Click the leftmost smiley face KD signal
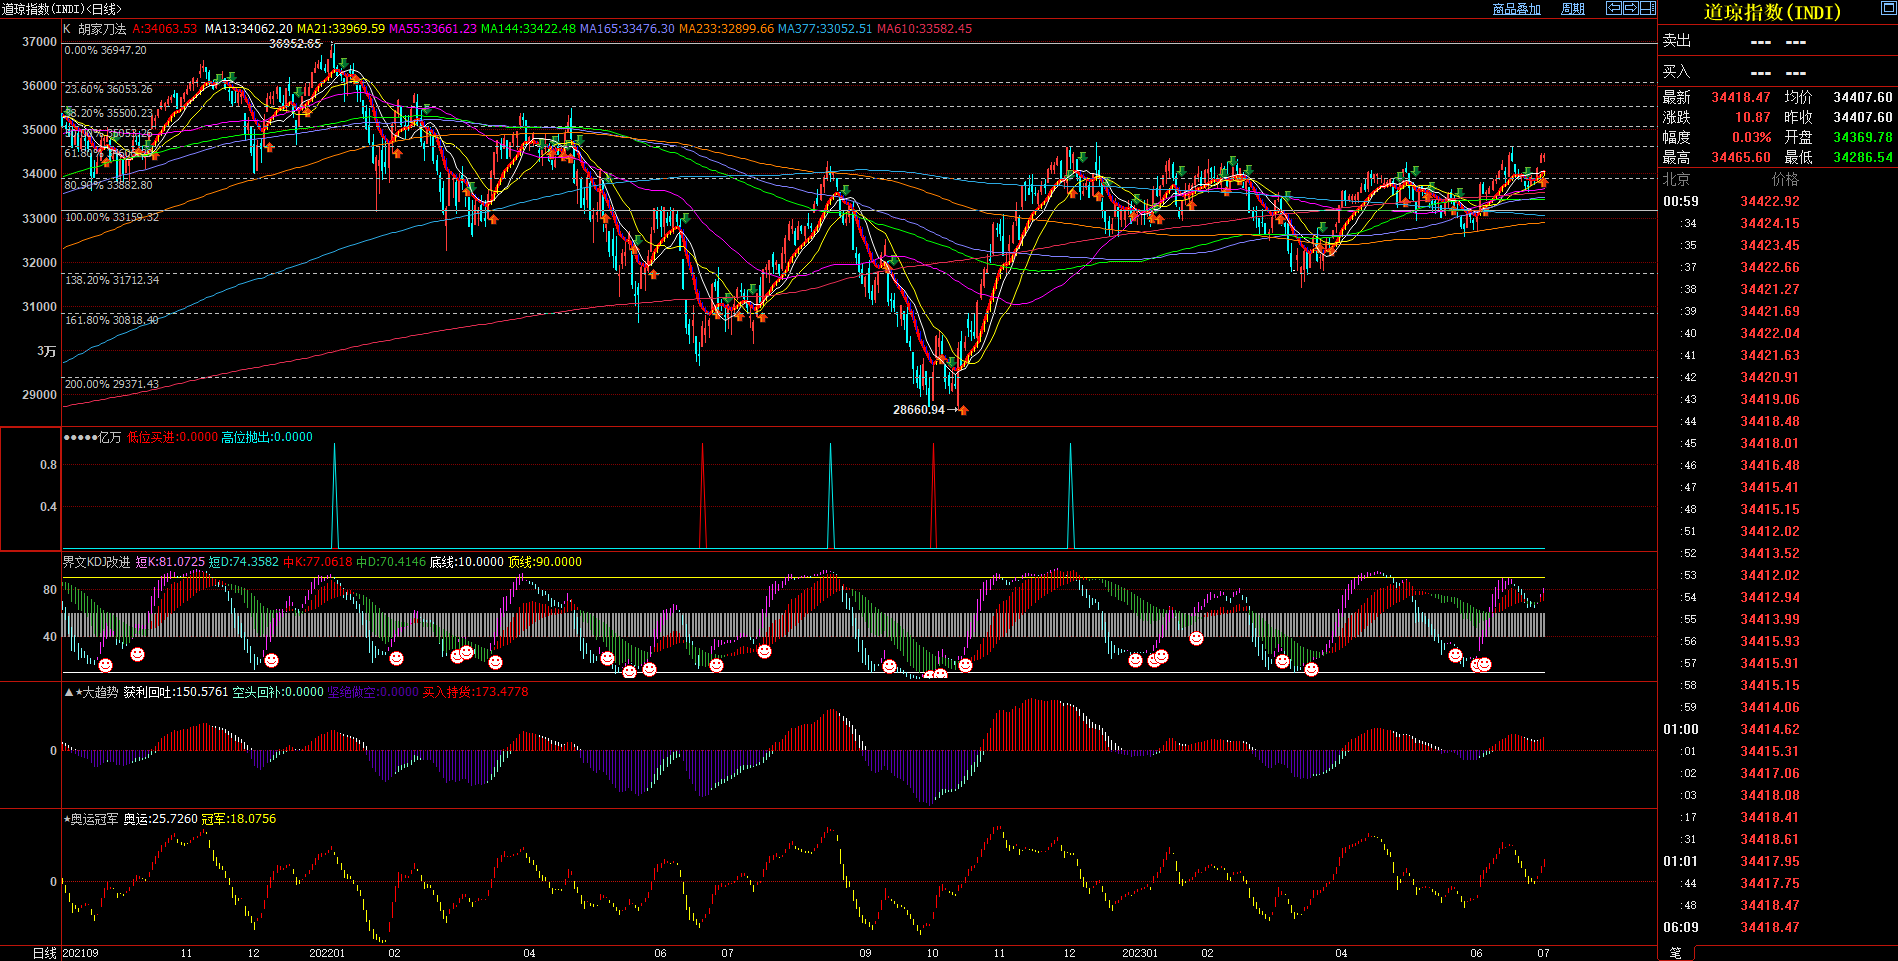The height and width of the screenshot is (961, 1898). (x=106, y=665)
